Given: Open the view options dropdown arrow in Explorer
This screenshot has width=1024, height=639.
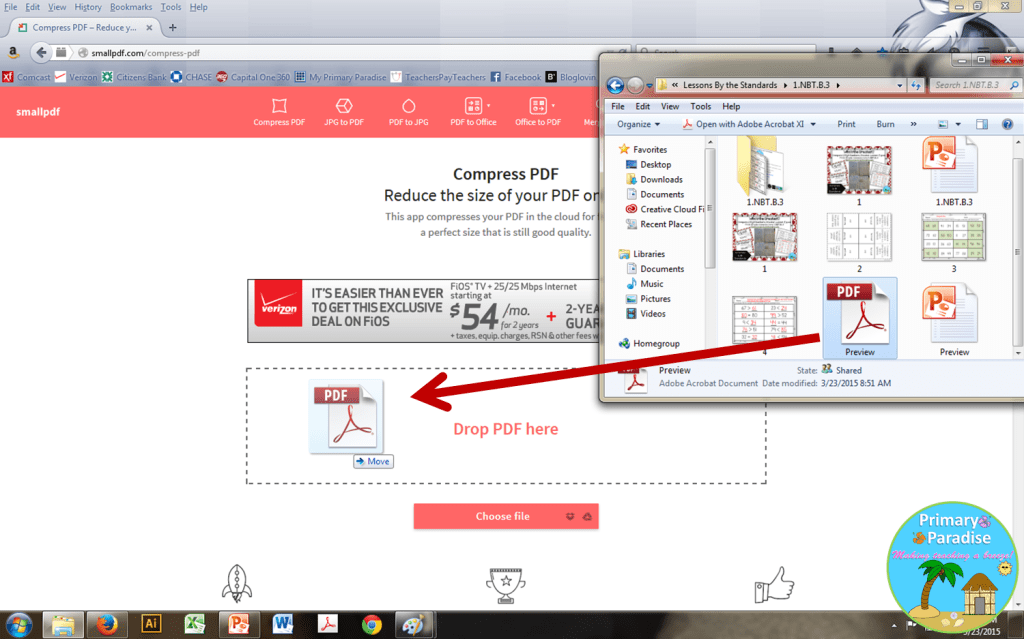Looking at the screenshot, I should pos(958,124).
